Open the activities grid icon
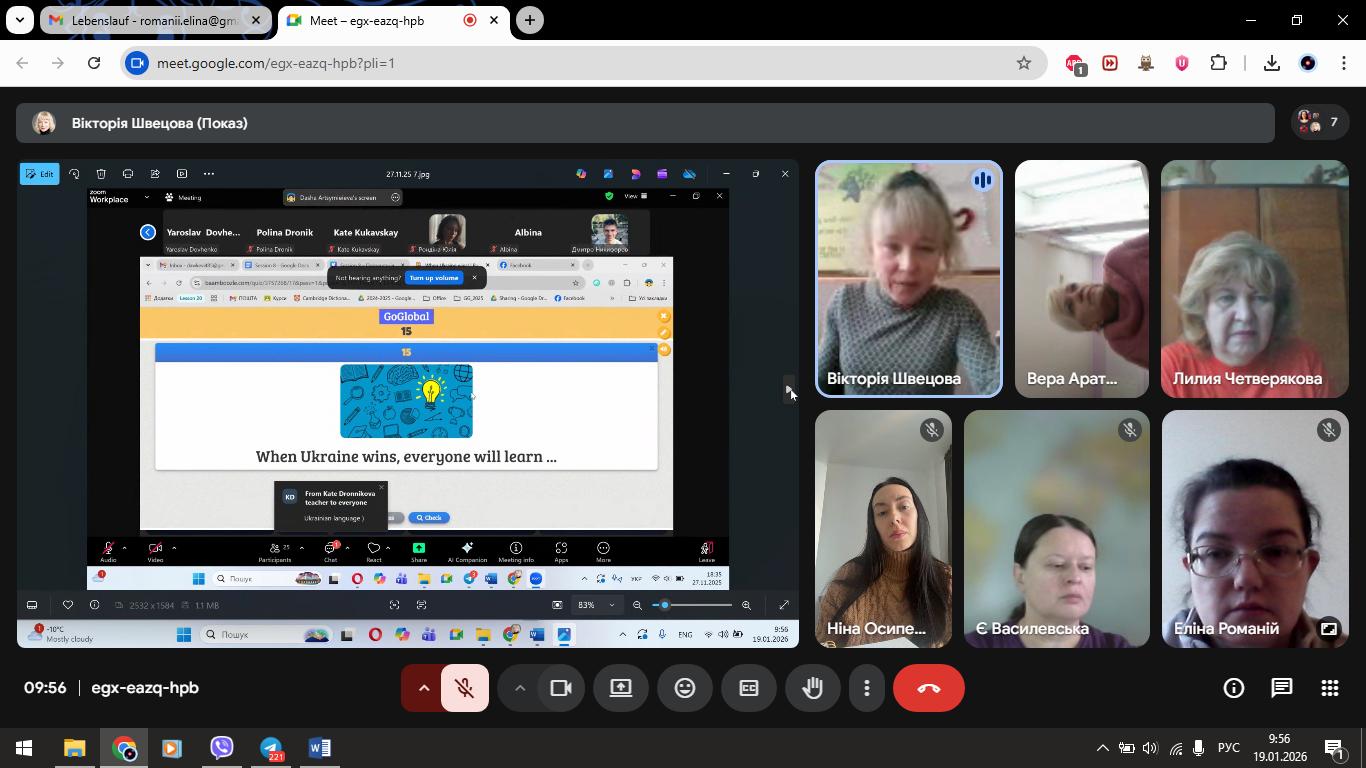This screenshot has height=768, width=1366. (1330, 688)
